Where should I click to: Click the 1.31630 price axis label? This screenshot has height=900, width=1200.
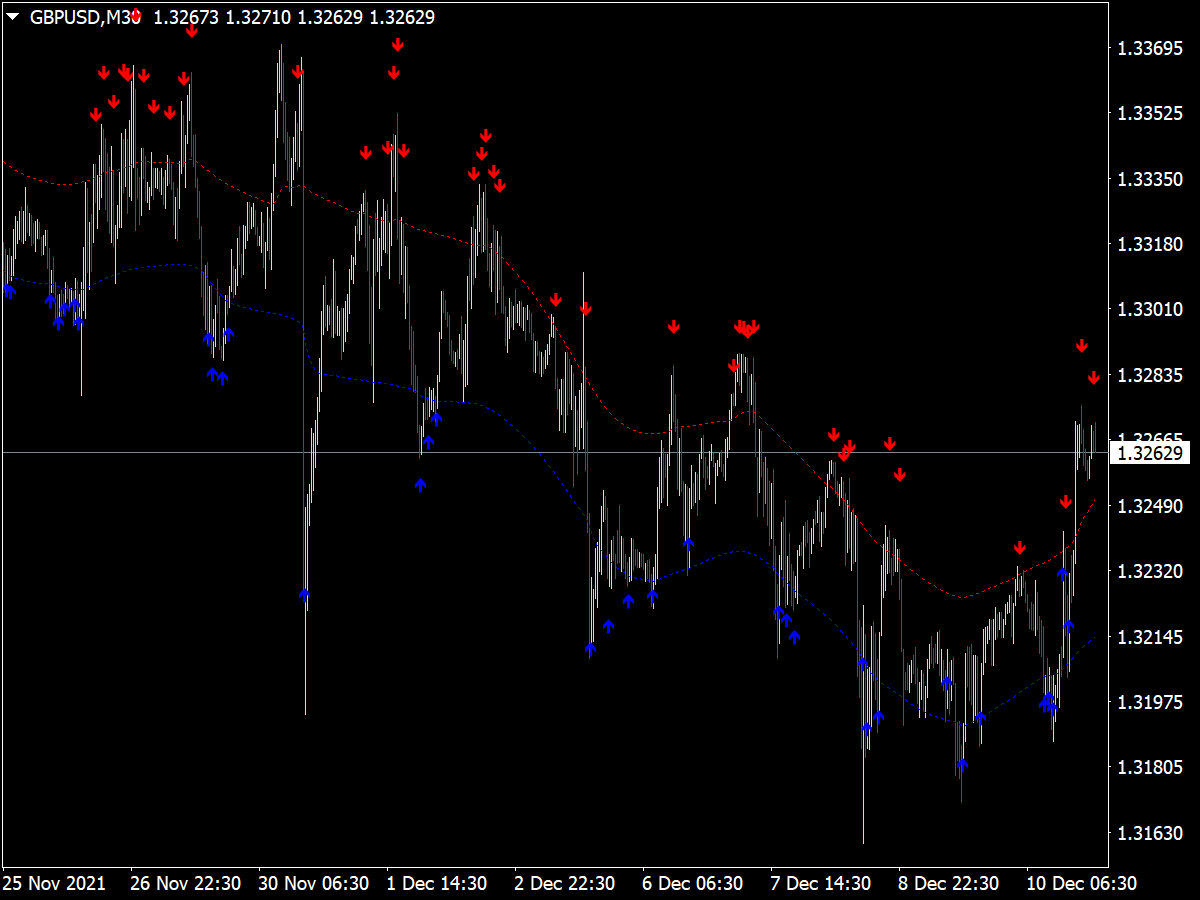(x=1150, y=833)
